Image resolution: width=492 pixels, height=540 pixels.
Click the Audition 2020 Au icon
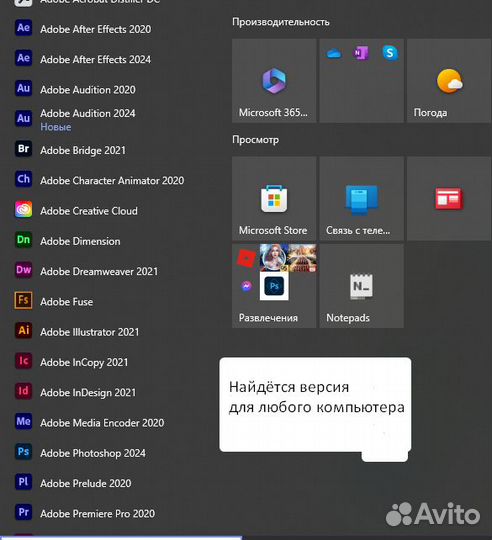(23, 89)
